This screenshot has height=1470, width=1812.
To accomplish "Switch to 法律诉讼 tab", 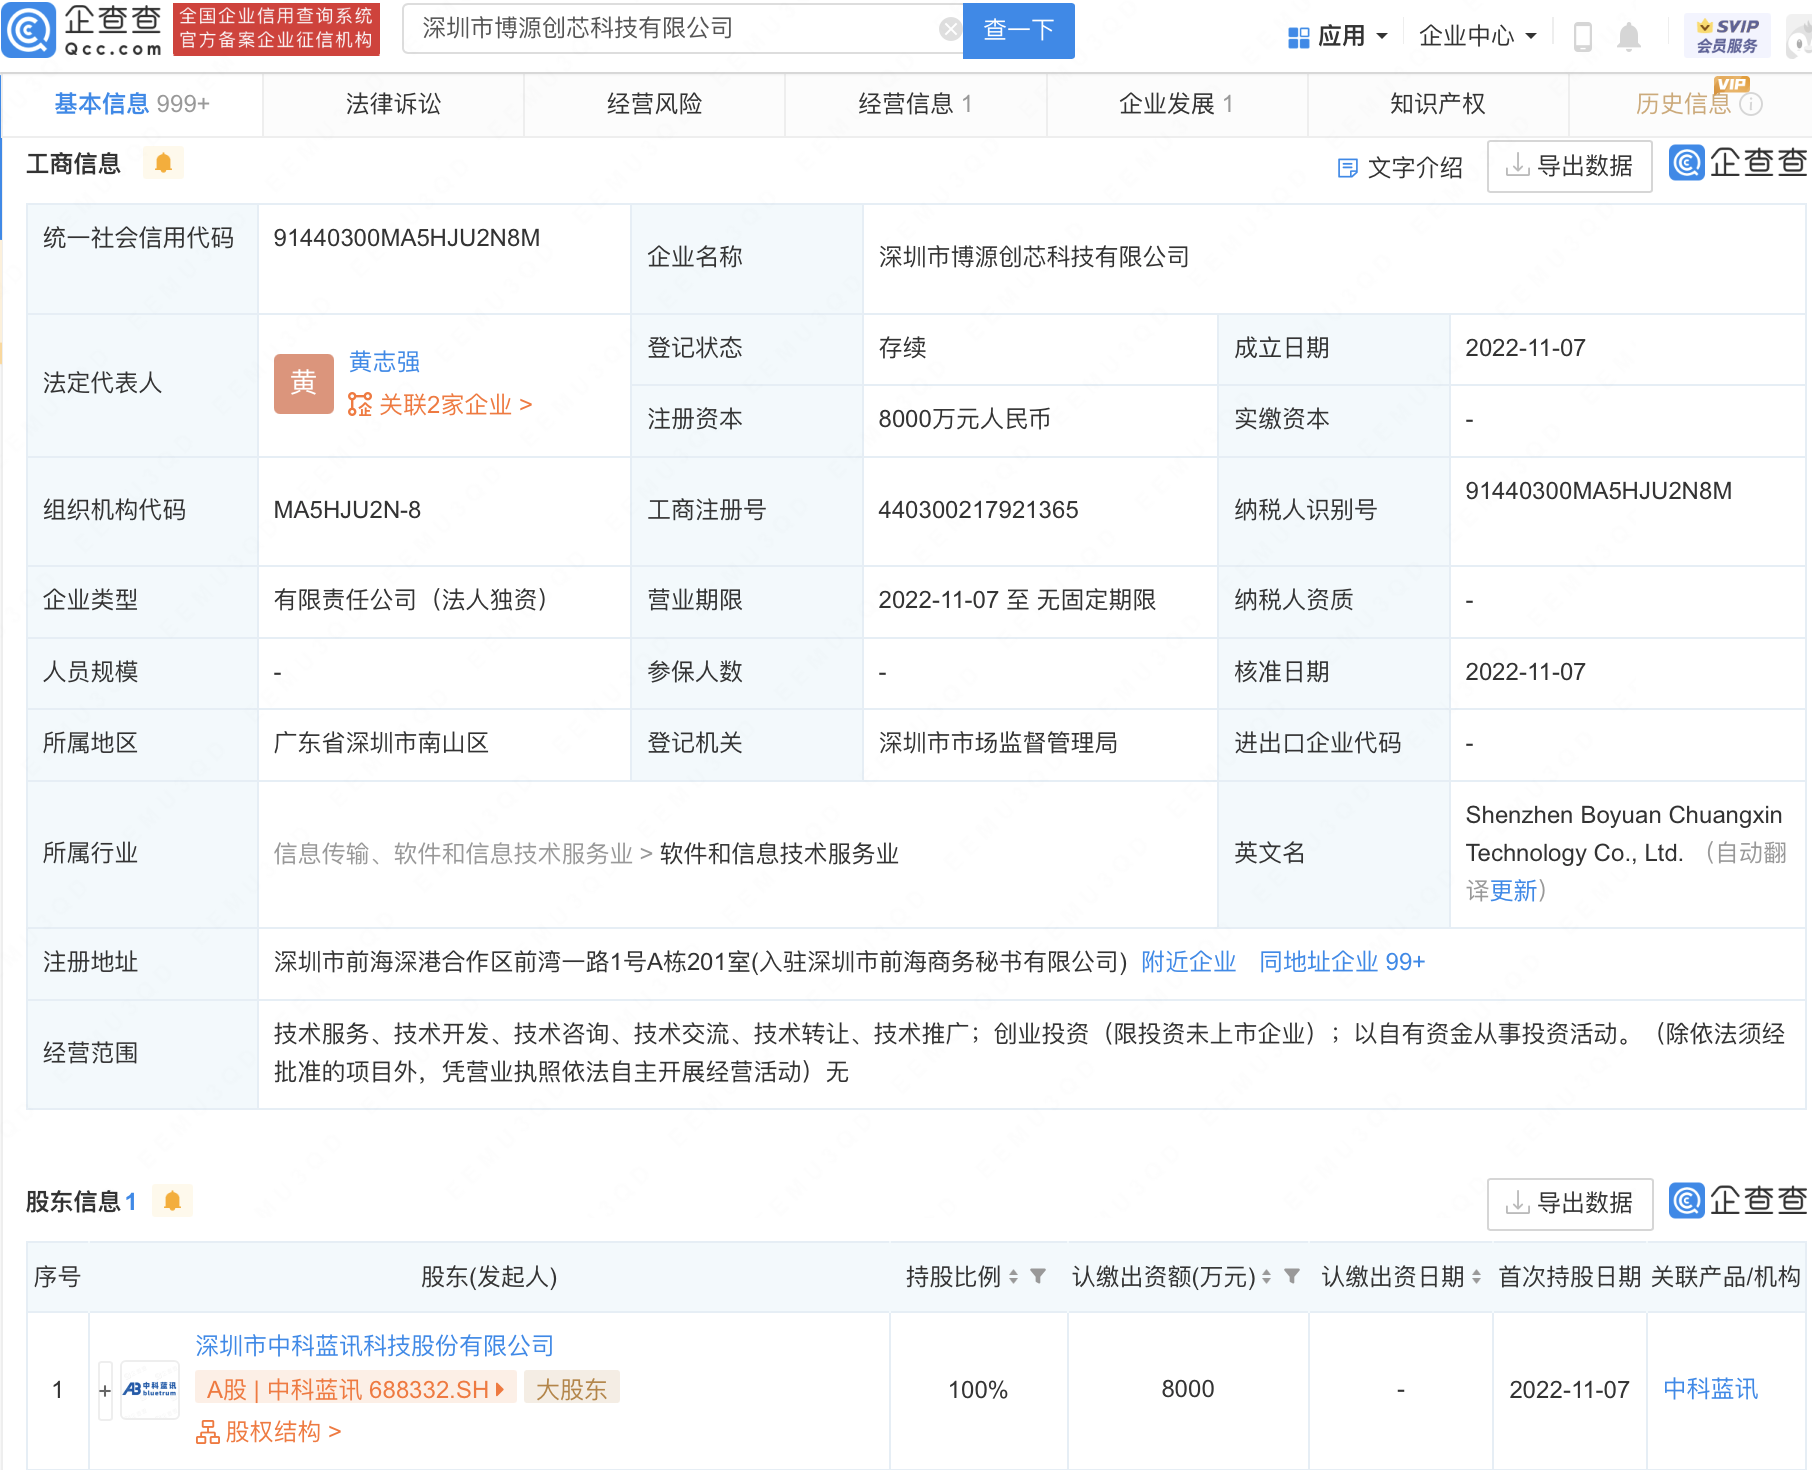I will pos(393,104).
